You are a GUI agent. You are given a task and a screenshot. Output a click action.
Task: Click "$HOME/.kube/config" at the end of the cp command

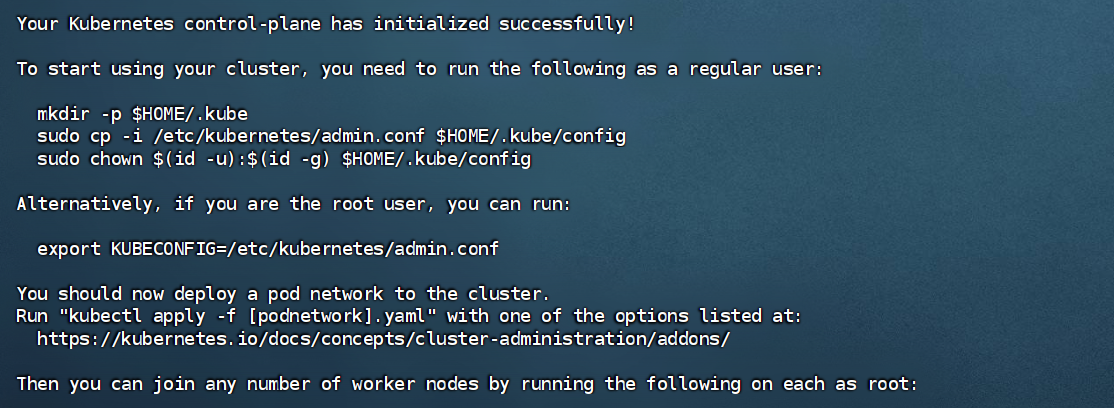[531, 136]
